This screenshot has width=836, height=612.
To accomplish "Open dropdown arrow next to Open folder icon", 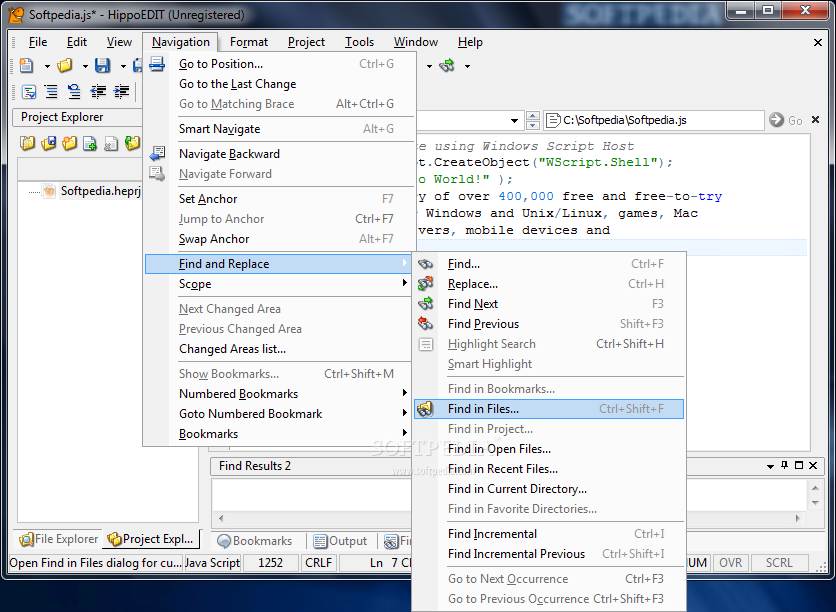I will click(x=85, y=66).
